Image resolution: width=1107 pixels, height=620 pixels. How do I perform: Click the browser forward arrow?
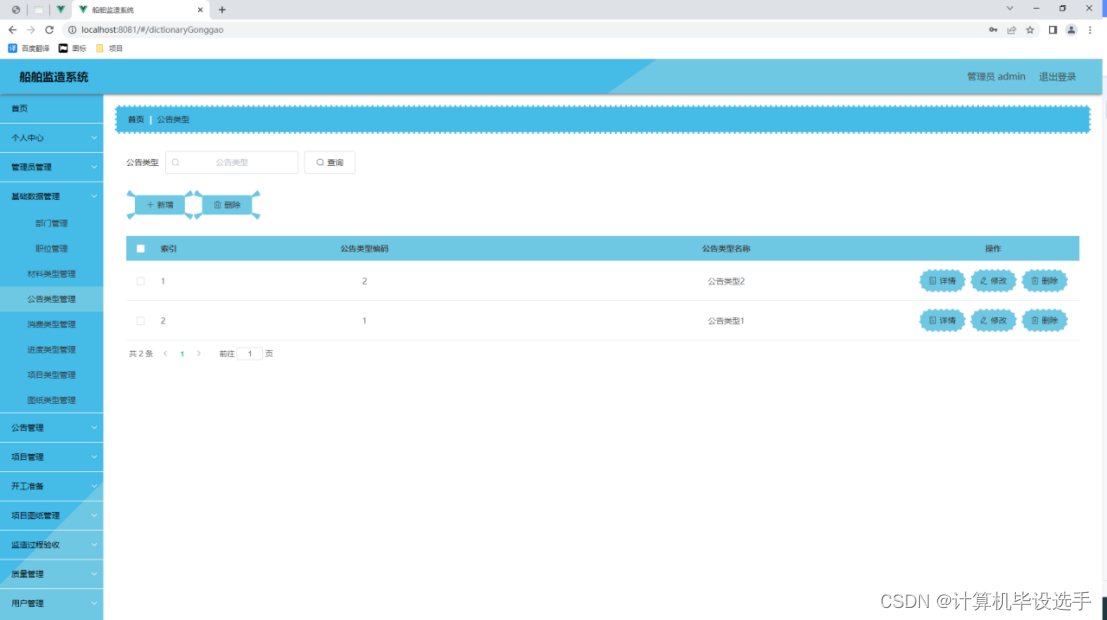point(31,30)
